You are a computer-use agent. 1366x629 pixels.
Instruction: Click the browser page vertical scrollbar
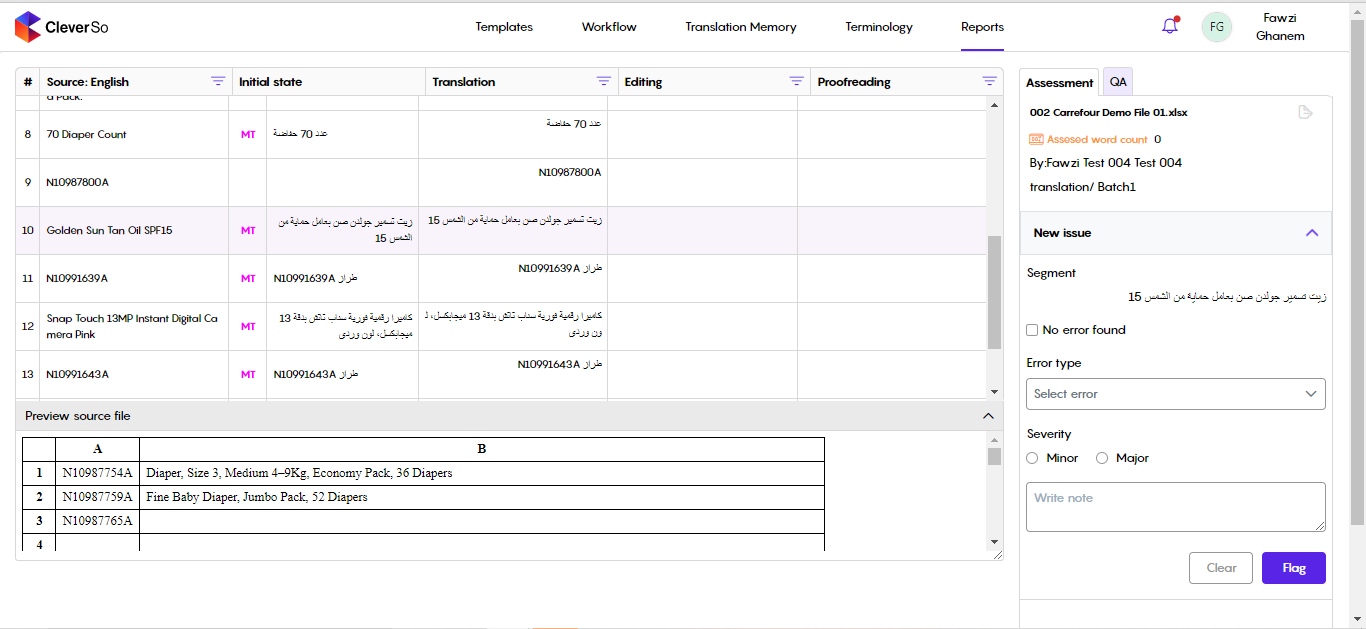[1357, 270]
